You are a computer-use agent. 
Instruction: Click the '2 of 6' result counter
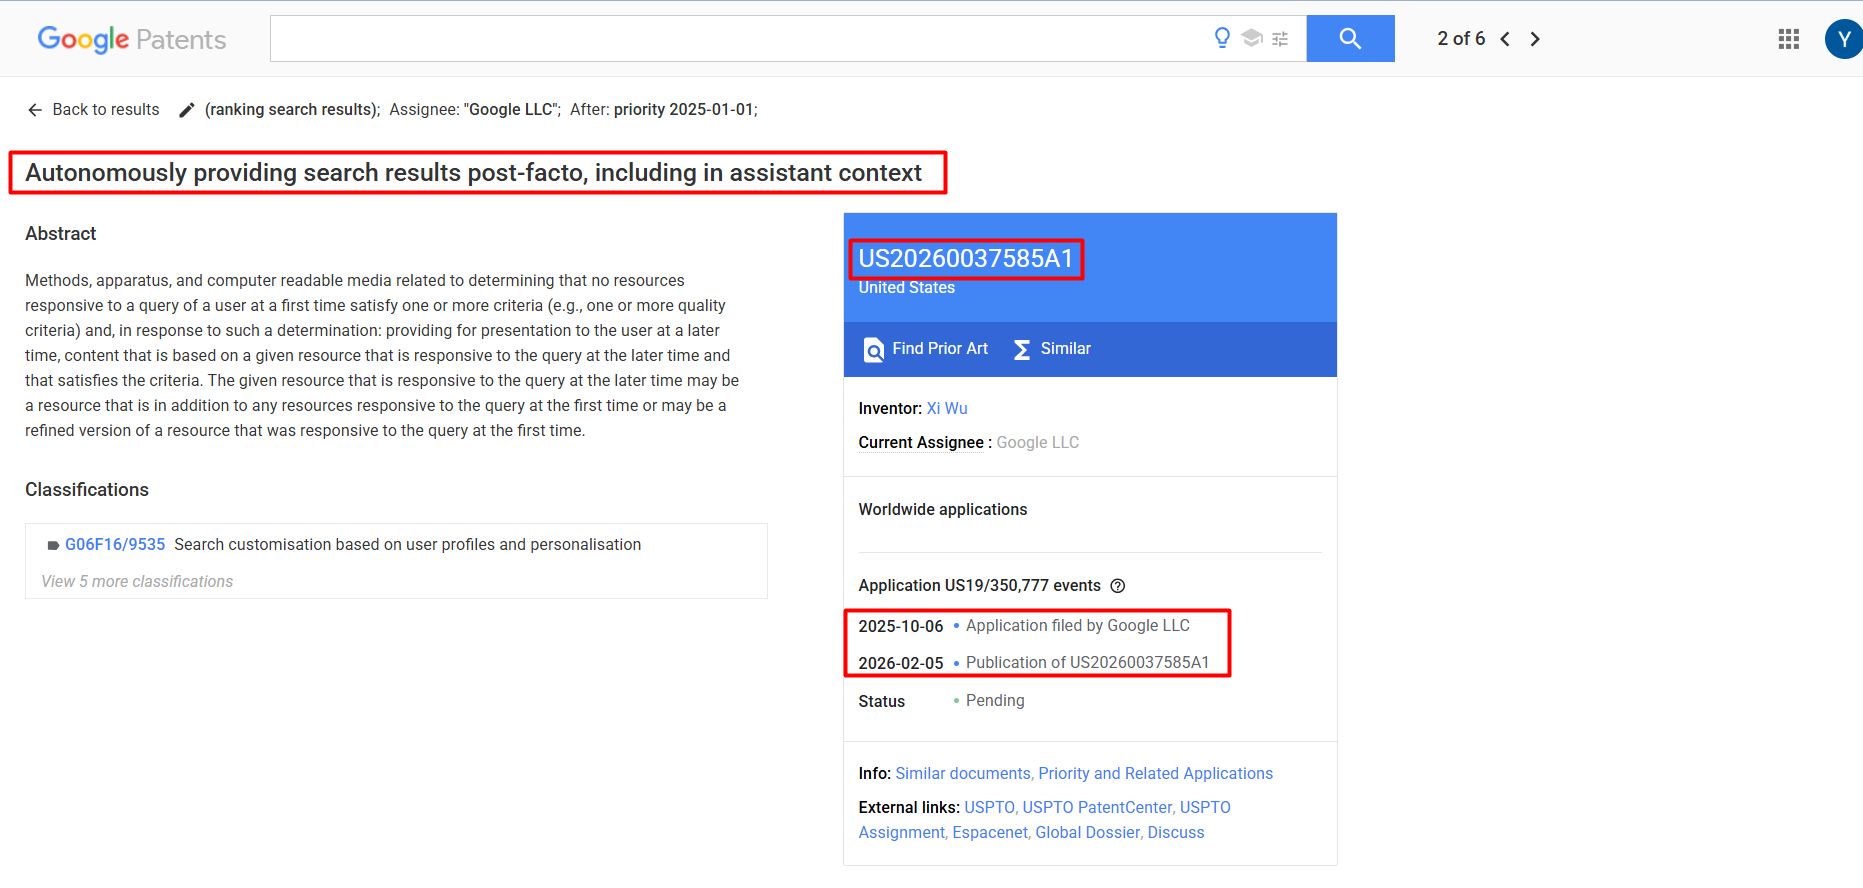(x=1461, y=39)
